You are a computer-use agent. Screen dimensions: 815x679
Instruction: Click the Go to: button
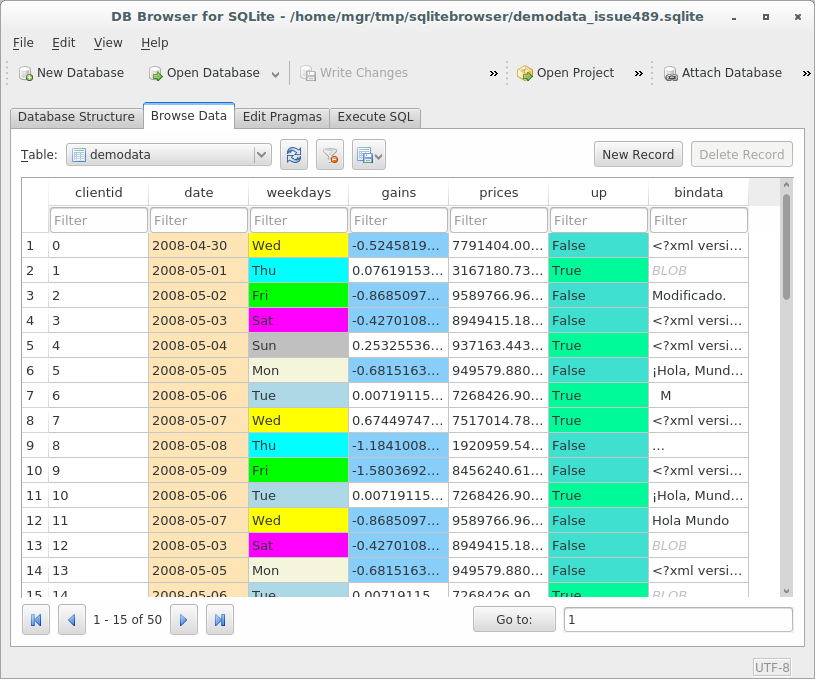click(514, 619)
